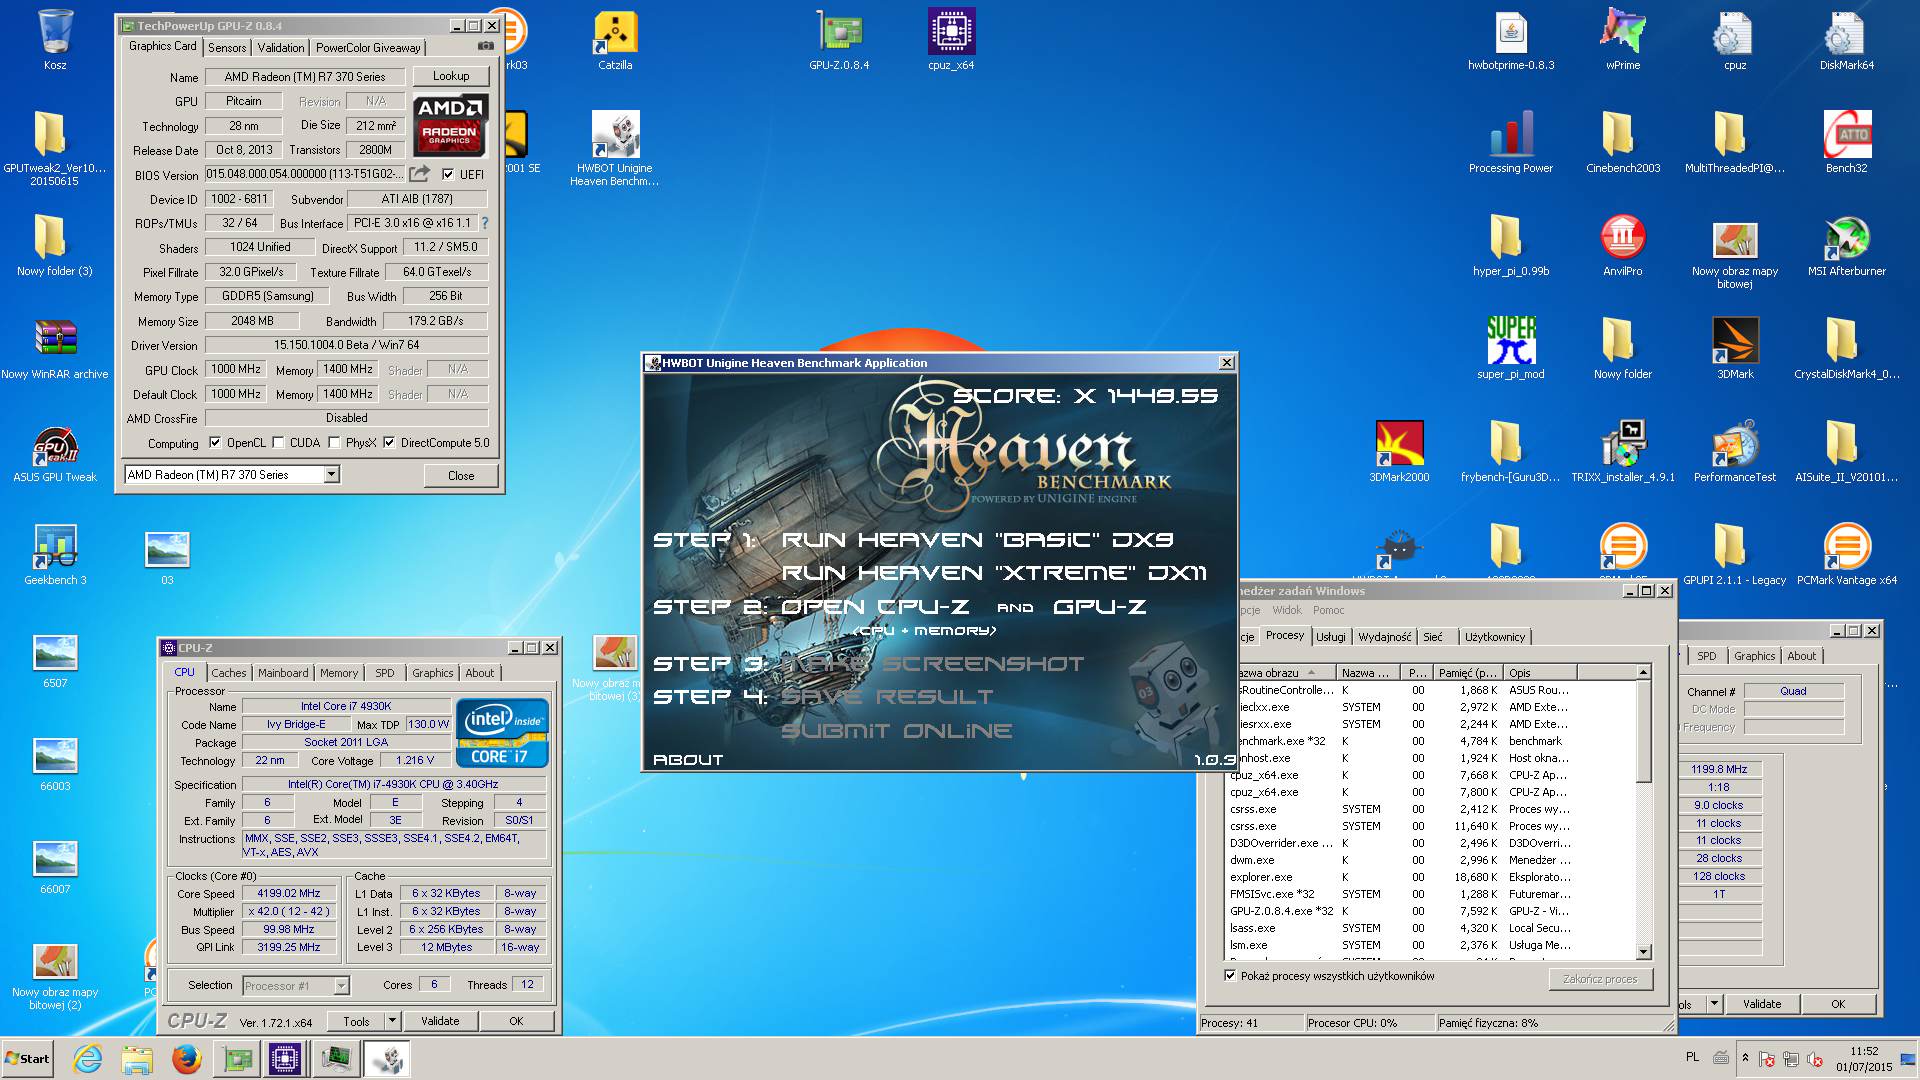Screen dimensions: 1920x1080
Task: Launch AnvilPro desktop icon
Action: tap(1623, 246)
